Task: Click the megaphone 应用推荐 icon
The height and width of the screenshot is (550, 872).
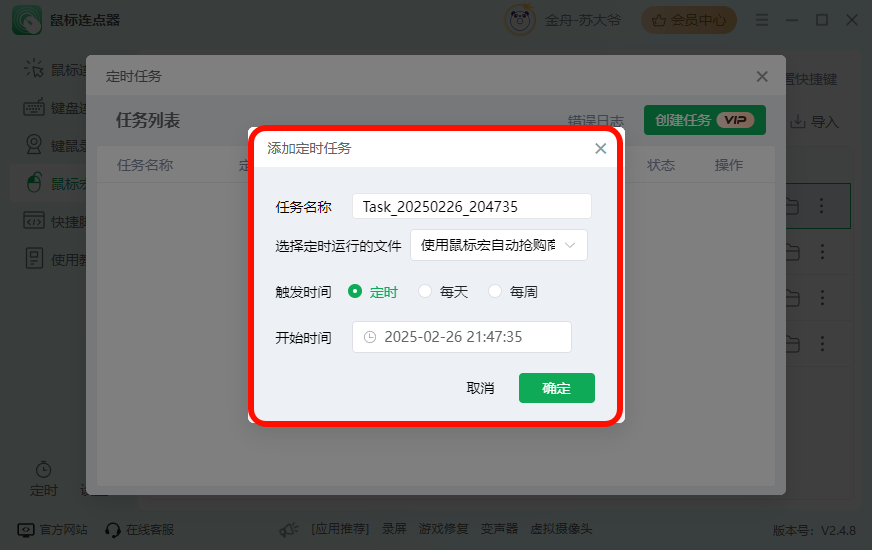Action: click(289, 529)
